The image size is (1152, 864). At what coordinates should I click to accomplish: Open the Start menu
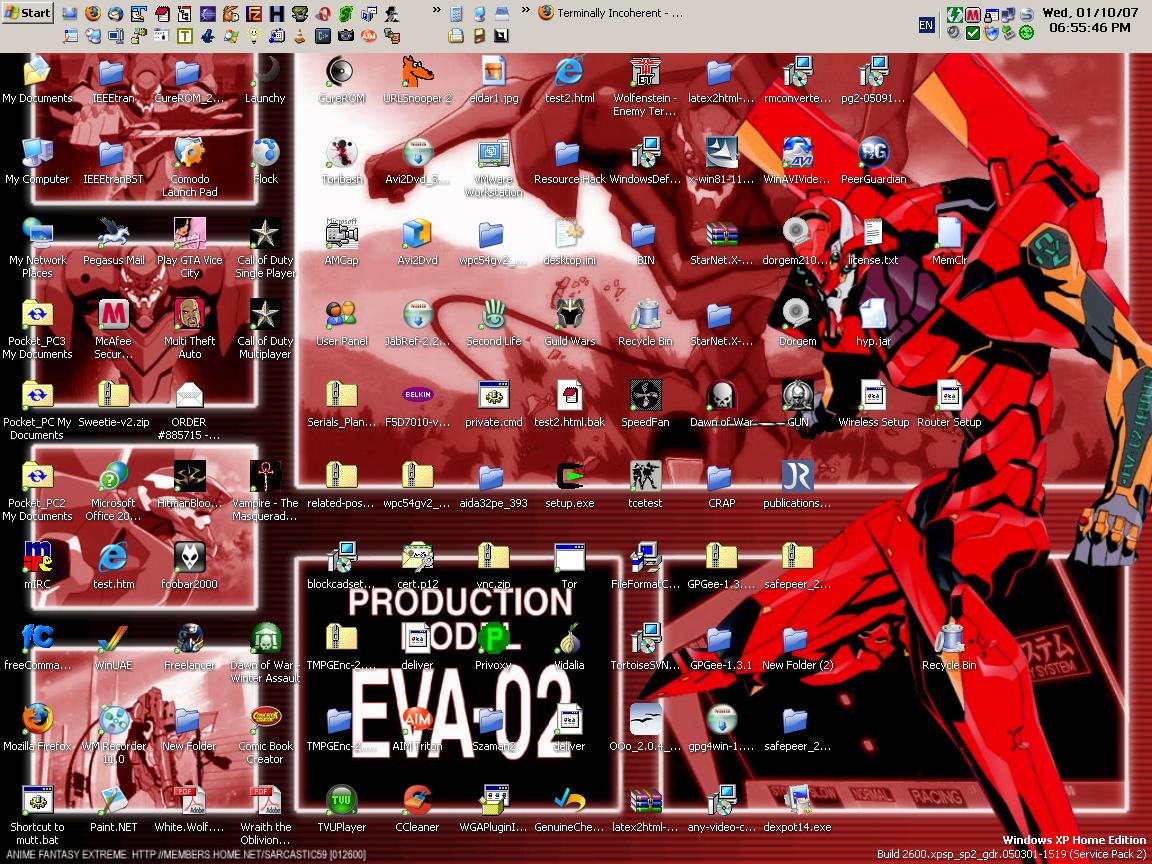click(28, 13)
